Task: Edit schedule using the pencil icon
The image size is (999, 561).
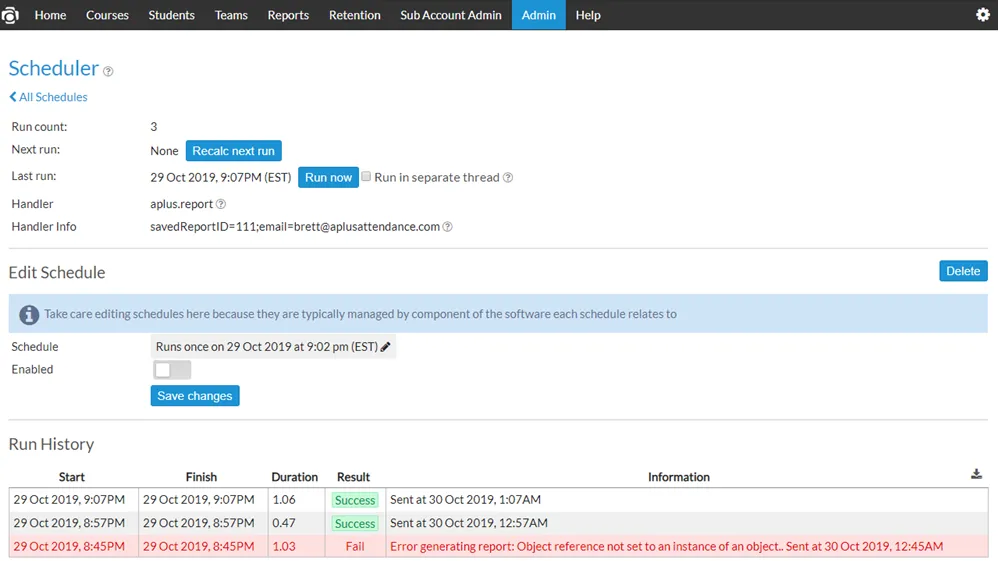Action: (x=385, y=347)
